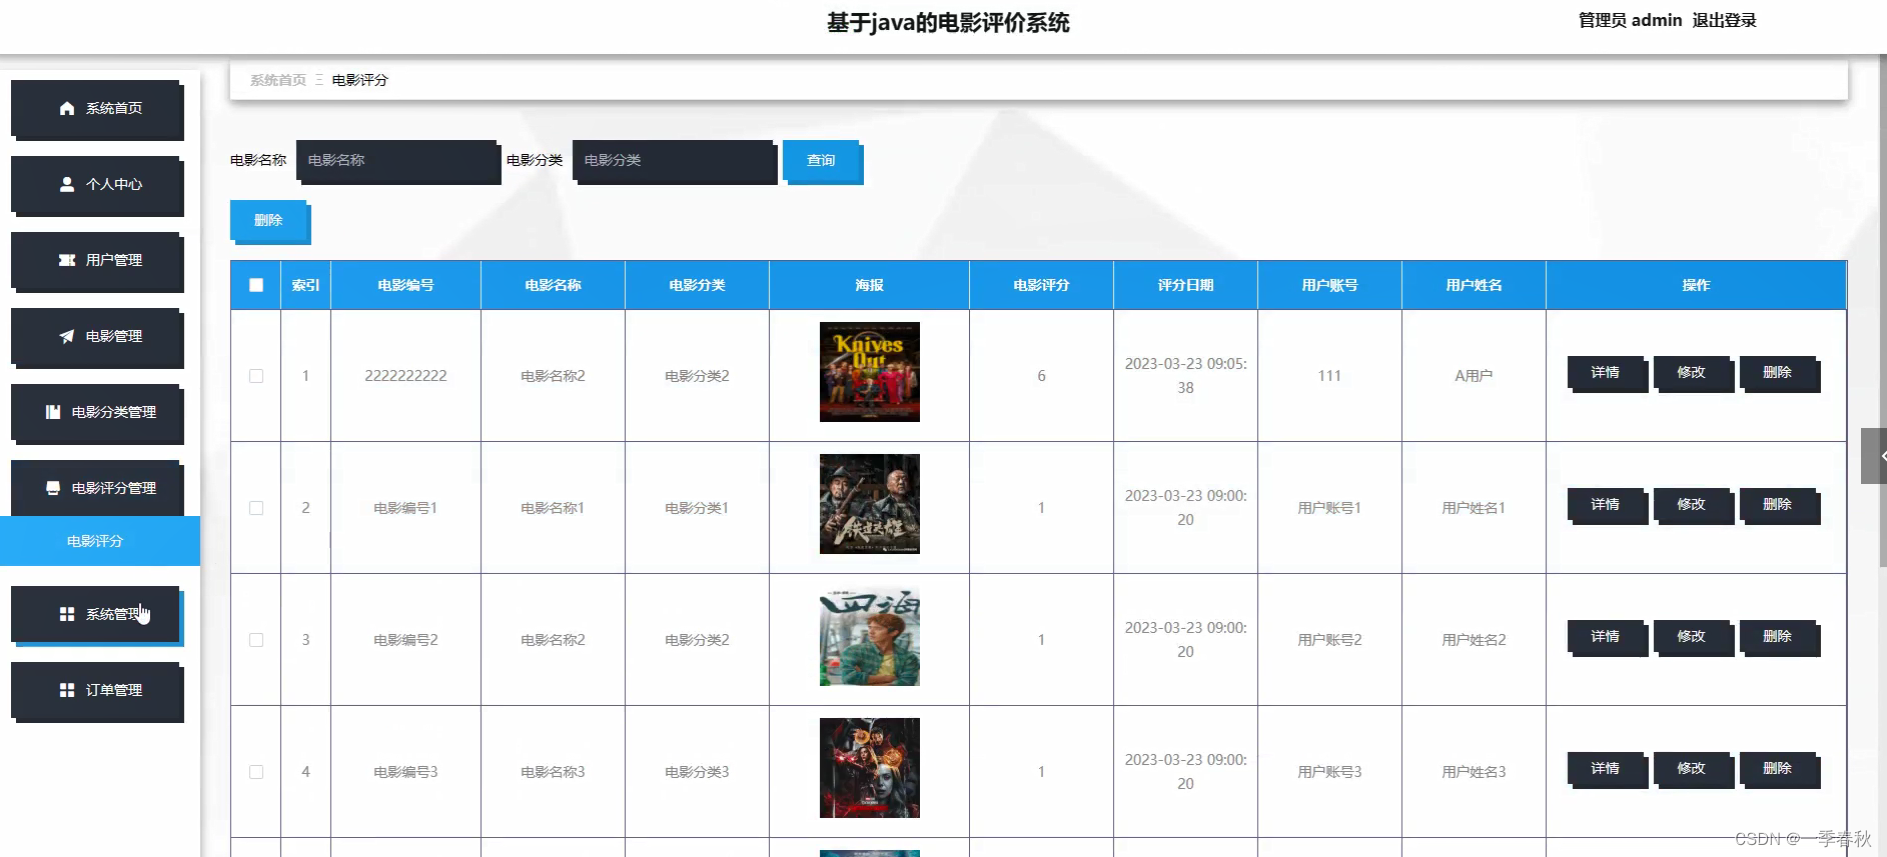Check the box for row 电影编号2
Screen dimensions: 1887x857
pos(256,640)
